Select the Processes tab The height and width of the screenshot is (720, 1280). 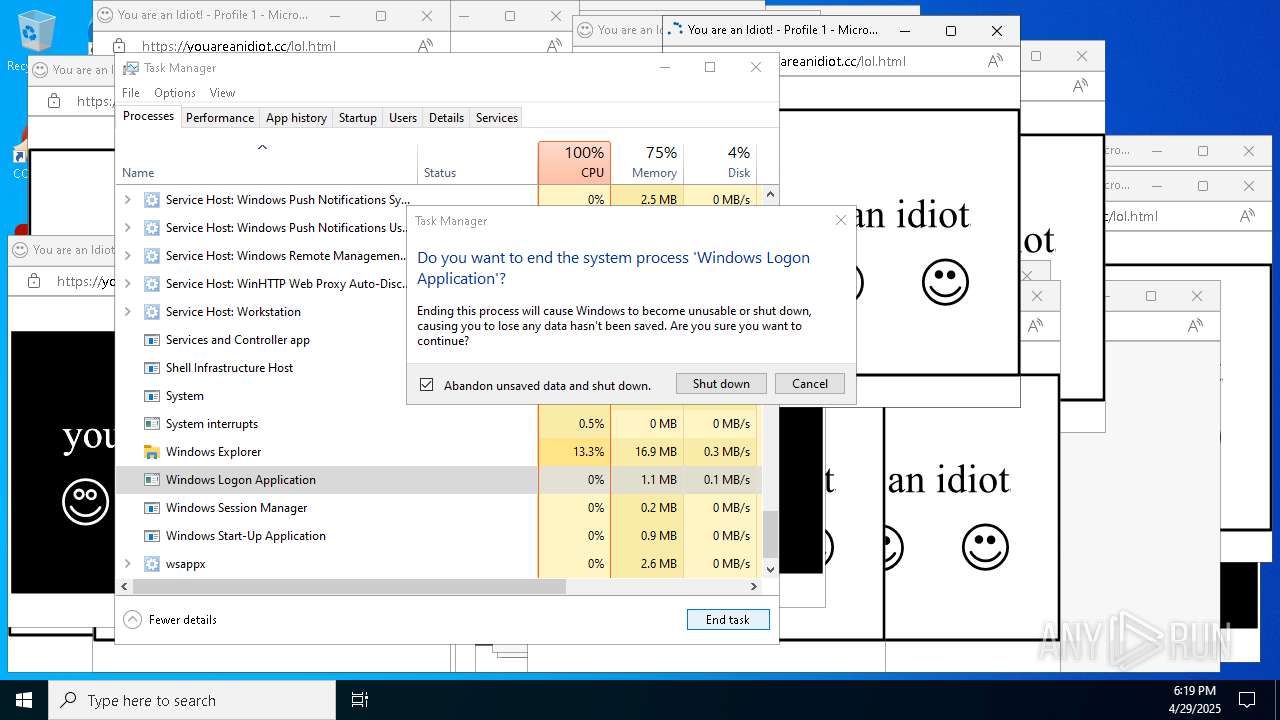tap(148, 116)
